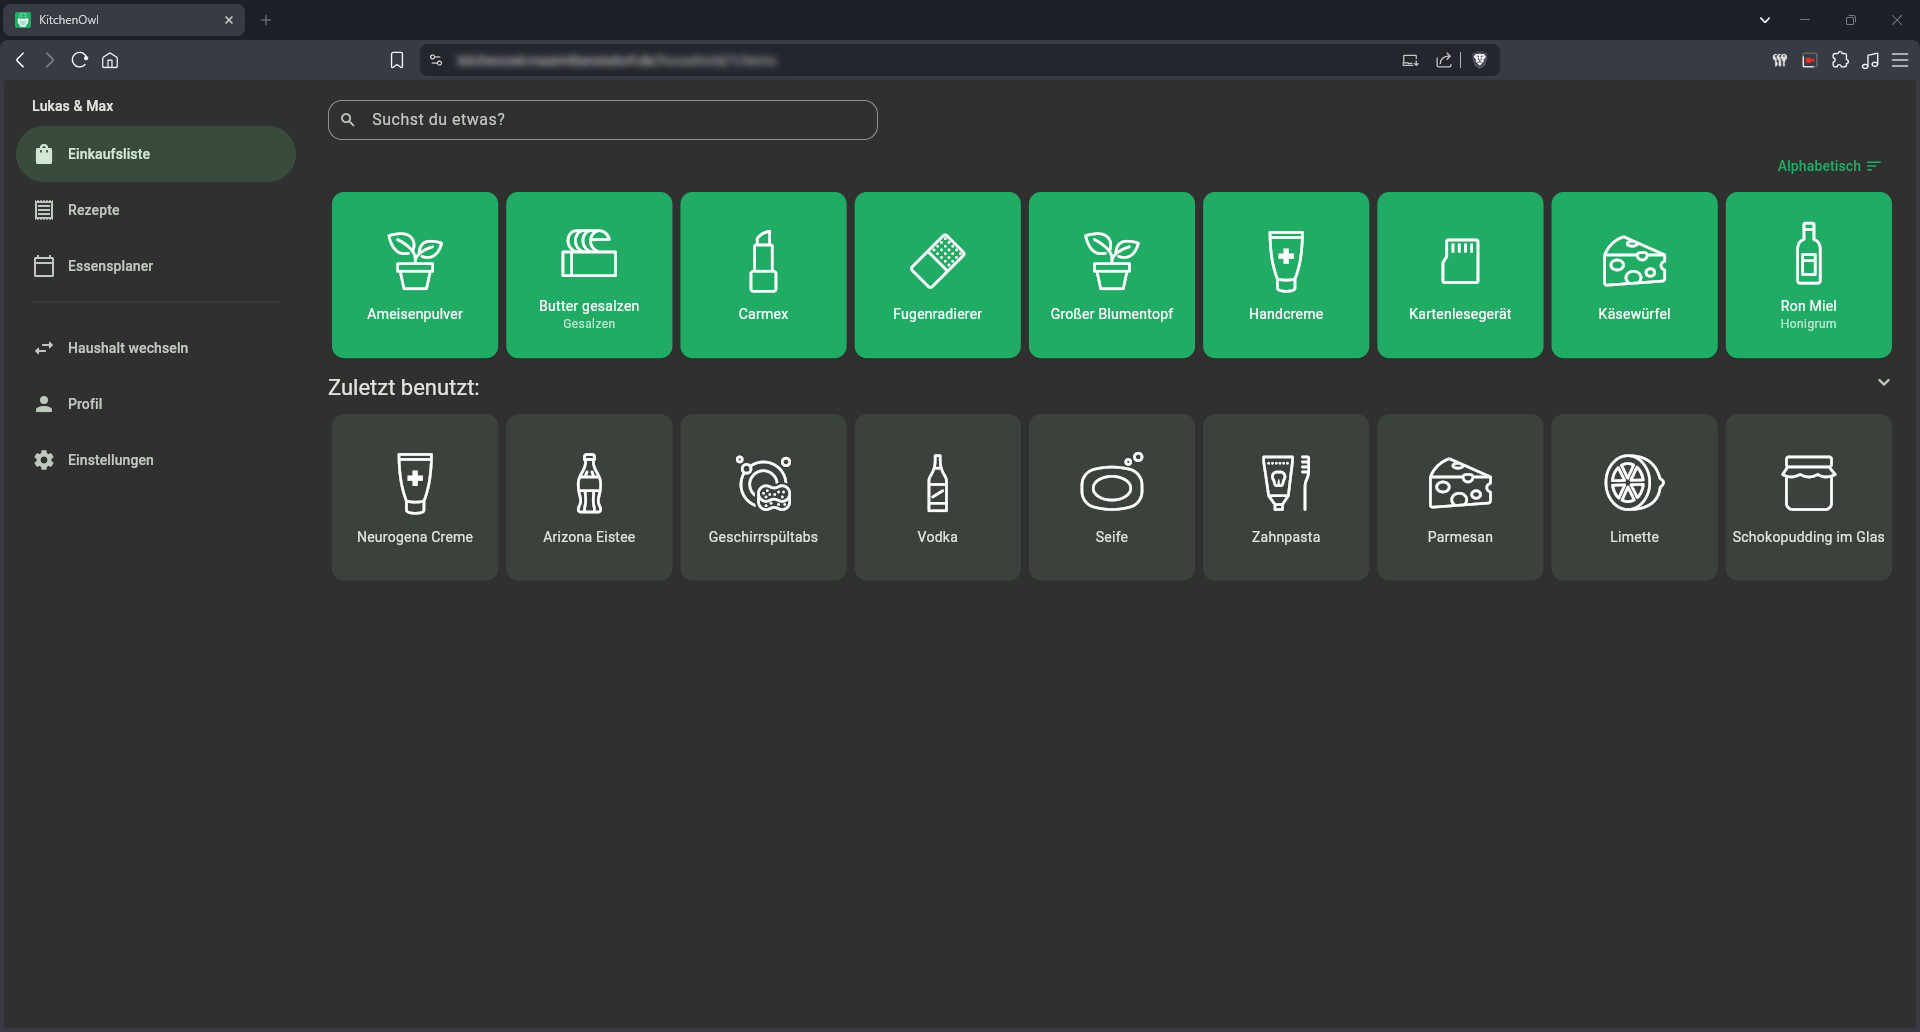Toggle Butter gesalzen item off list

point(589,274)
